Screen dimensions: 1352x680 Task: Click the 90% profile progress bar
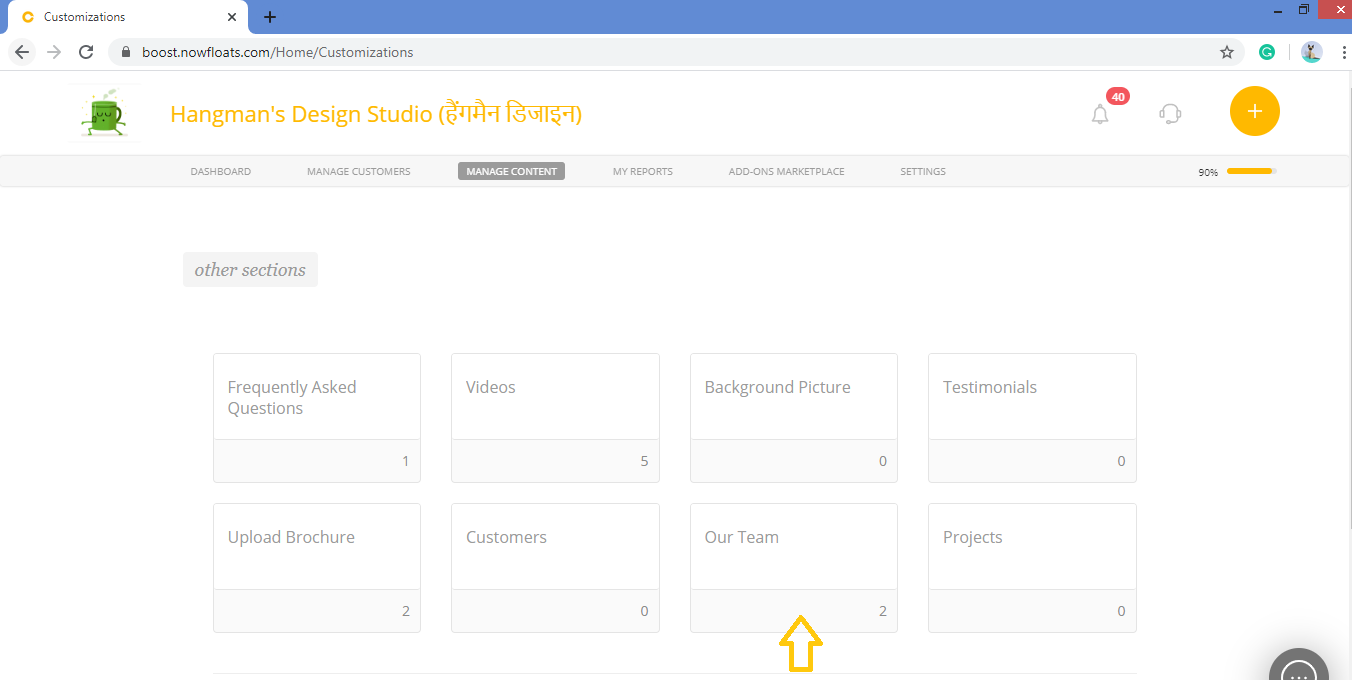1251,171
